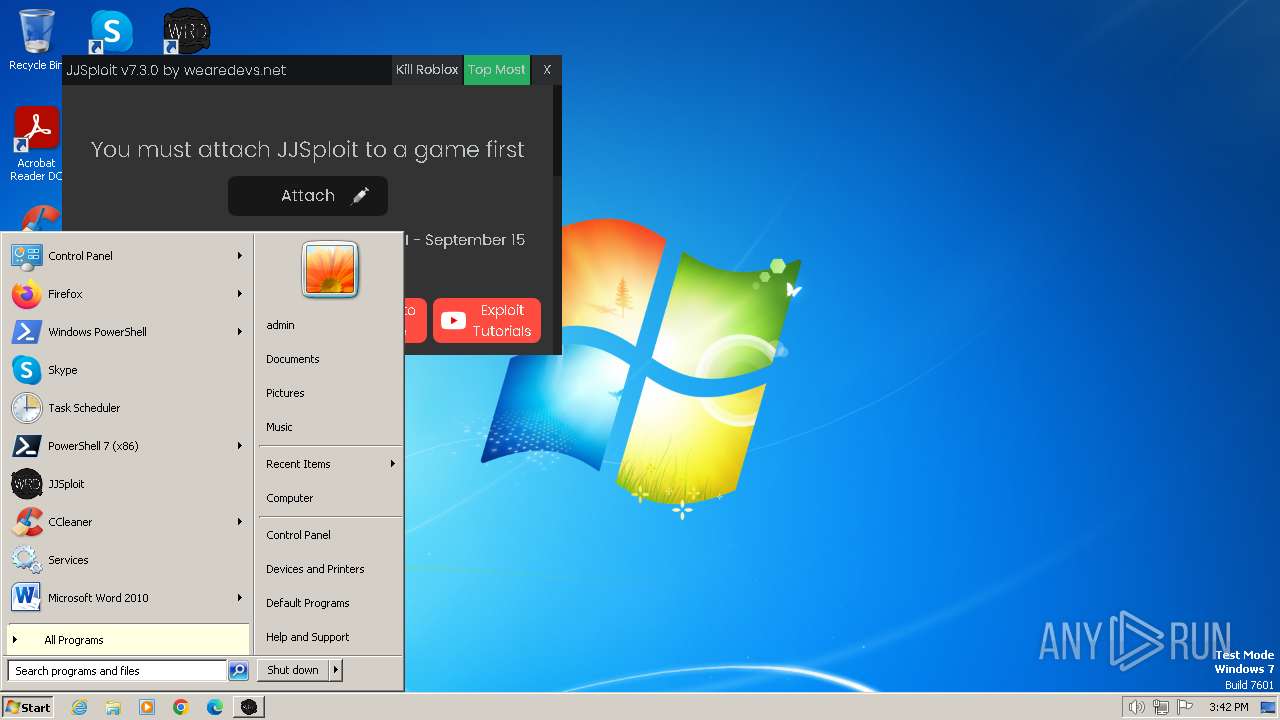Launch Microsoft Edge from taskbar
The image size is (1280, 720).
tap(215, 707)
